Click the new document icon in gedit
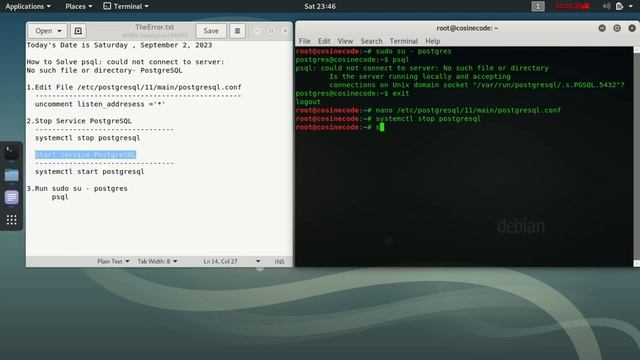 point(78,31)
